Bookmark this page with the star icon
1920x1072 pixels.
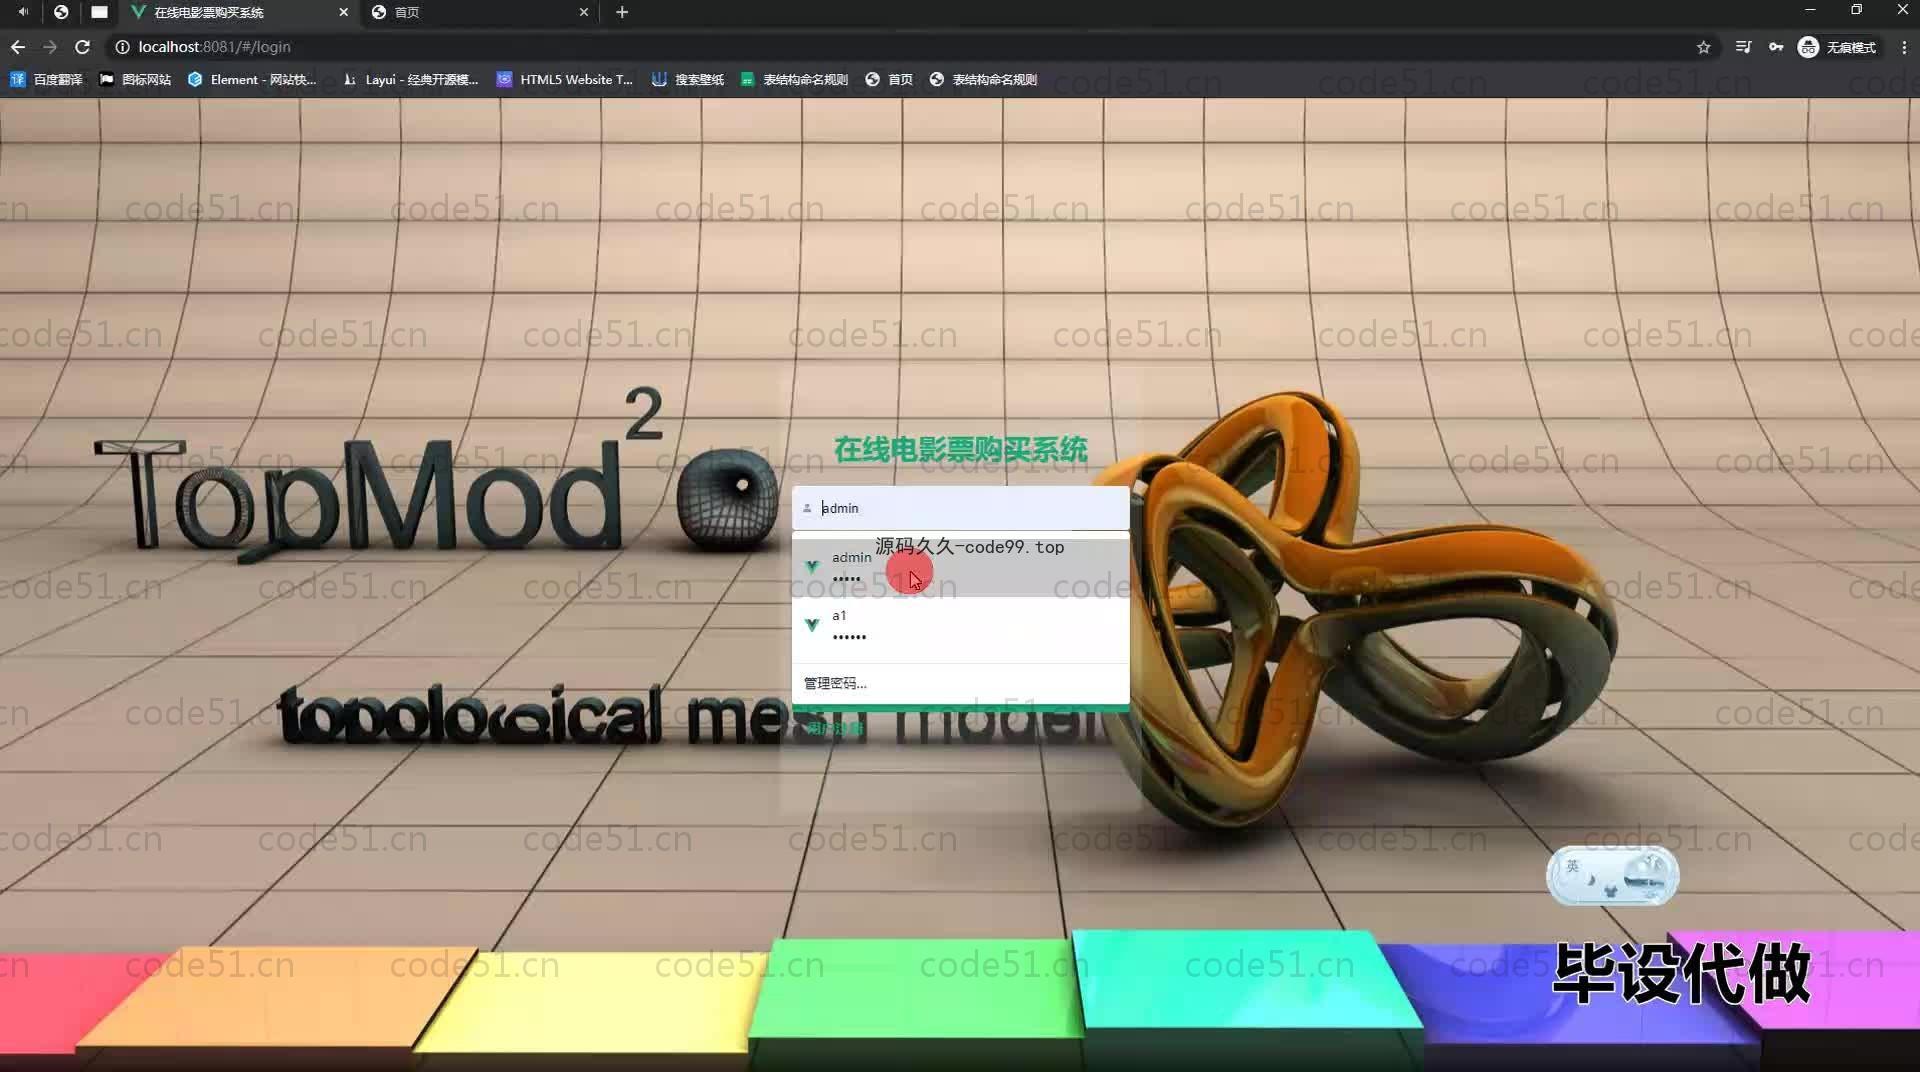1704,47
